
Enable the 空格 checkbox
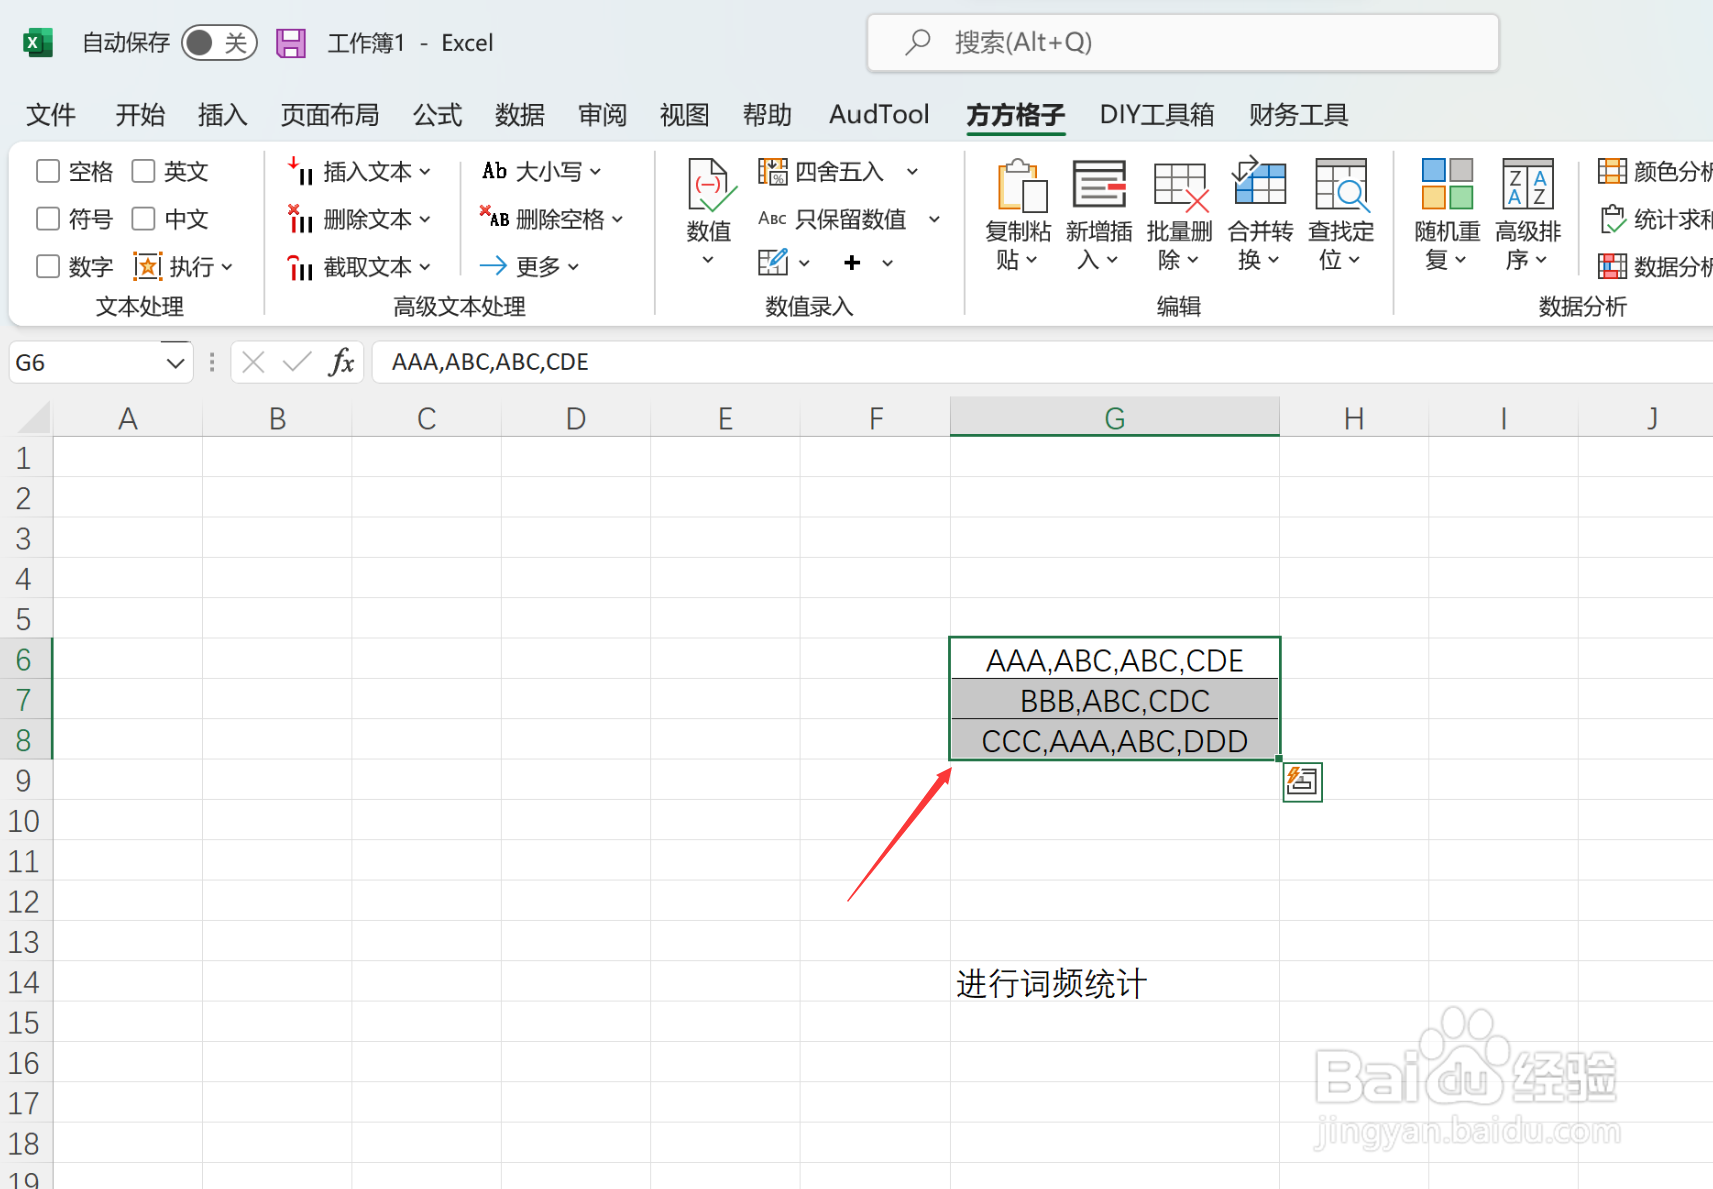pos(47,170)
